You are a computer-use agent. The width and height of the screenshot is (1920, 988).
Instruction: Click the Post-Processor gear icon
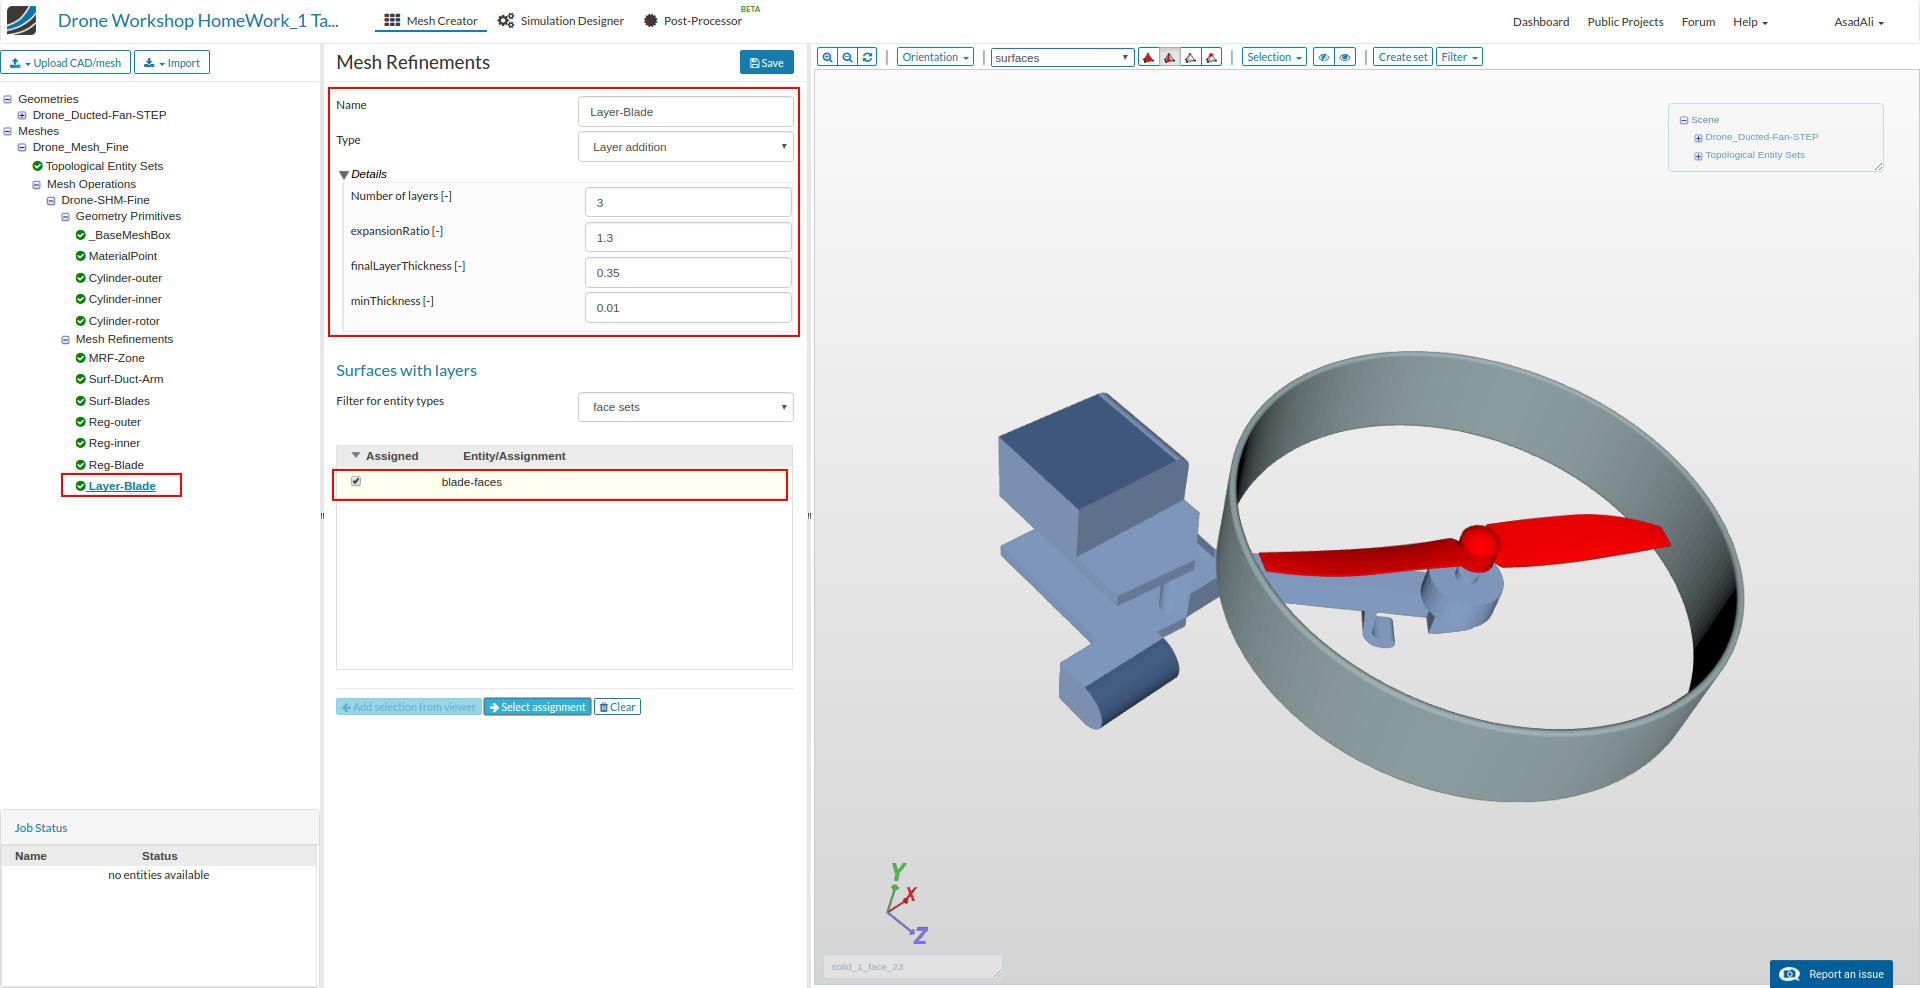[650, 21]
